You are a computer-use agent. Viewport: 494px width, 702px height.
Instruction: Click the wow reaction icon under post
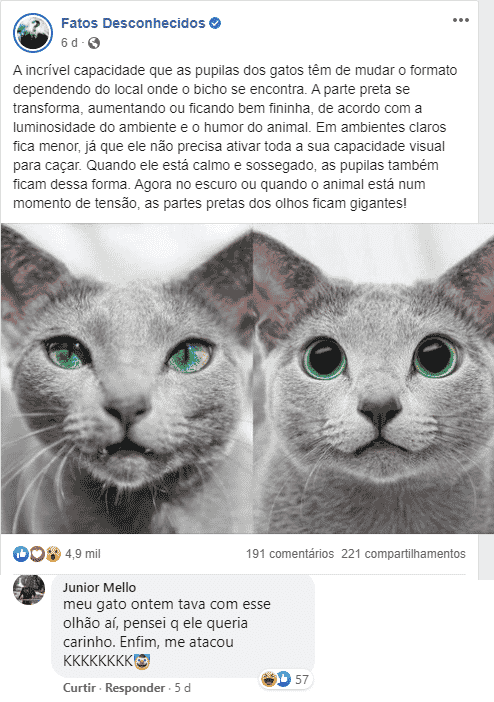click(x=53, y=554)
